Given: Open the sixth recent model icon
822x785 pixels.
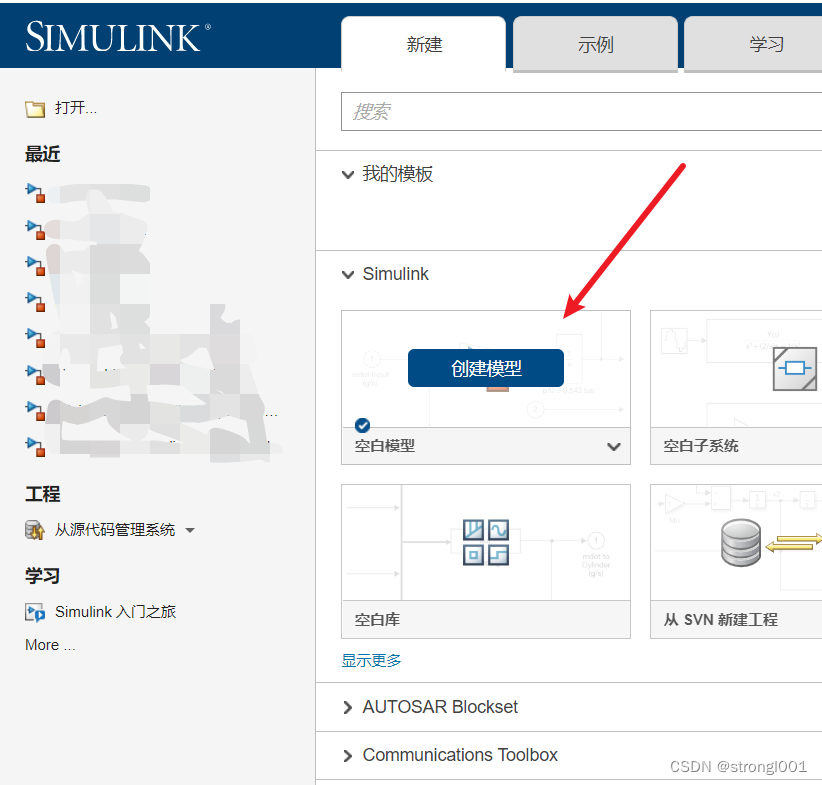Looking at the screenshot, I should pyautogui.click(x=35, y=375).
